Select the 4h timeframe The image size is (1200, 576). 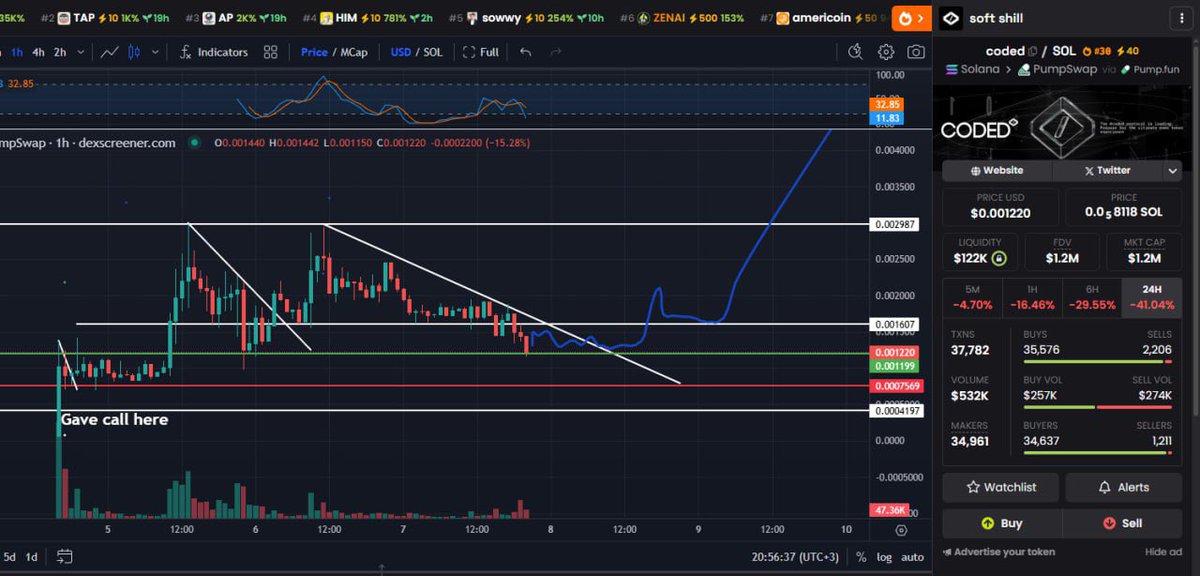tap(38, 52)
